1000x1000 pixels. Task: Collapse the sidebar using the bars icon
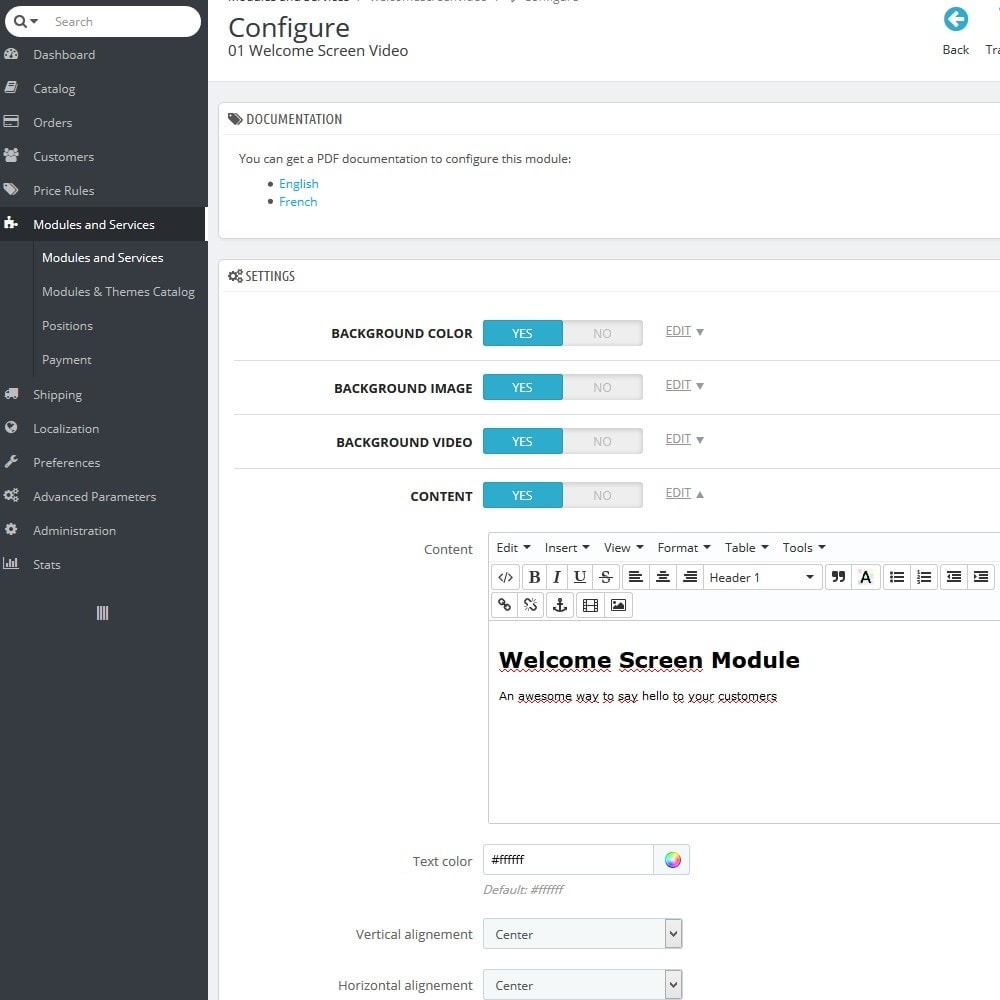[102, 613]
